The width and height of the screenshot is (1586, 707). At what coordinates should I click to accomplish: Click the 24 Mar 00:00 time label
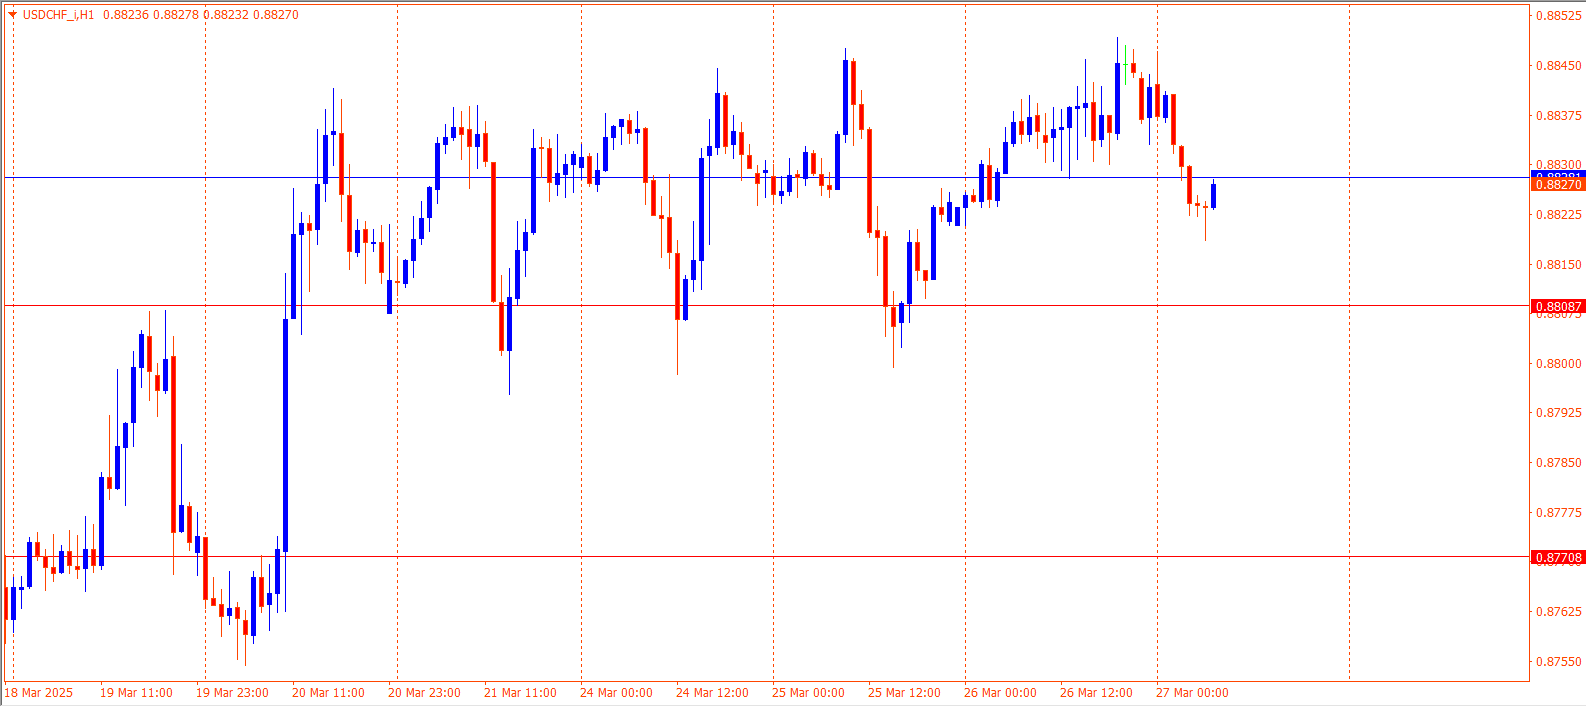(x=616, y=693)
